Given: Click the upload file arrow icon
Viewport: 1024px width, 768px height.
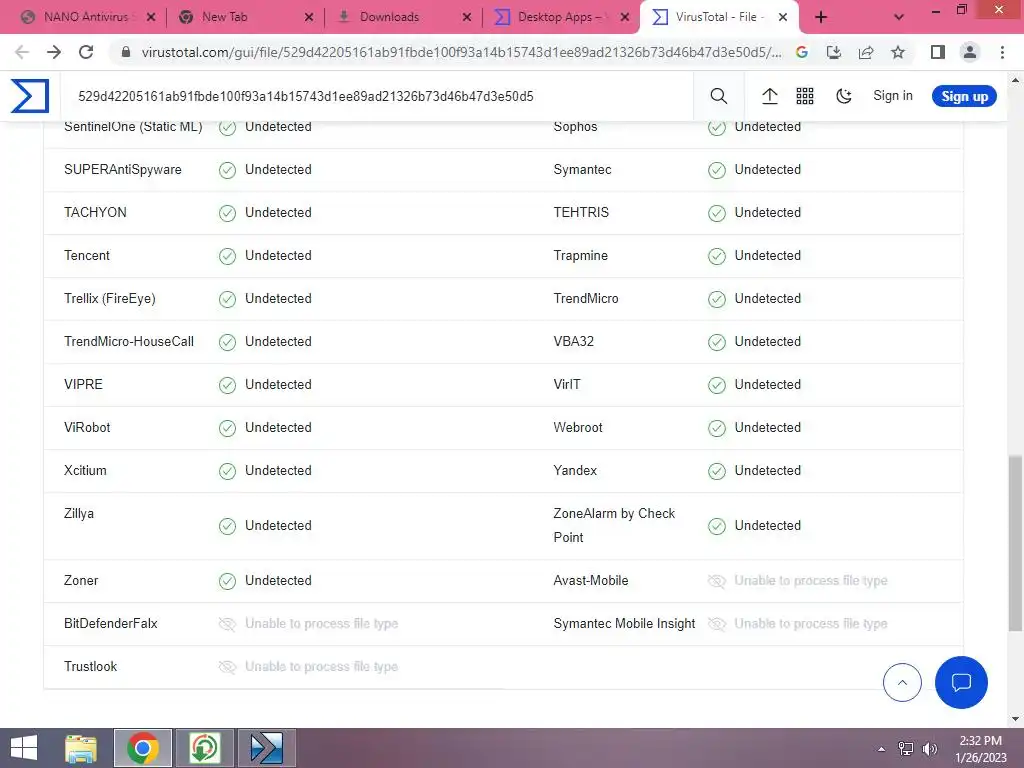Looking at the screenshot, I should tap(769, 96).
